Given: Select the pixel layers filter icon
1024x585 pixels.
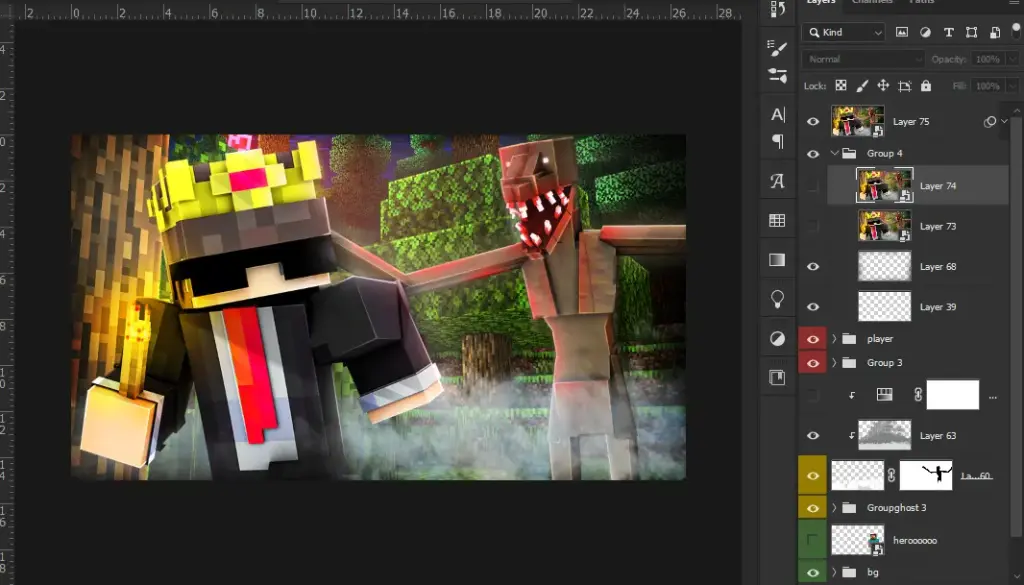Looking at the screenshot, I should 902,32.
